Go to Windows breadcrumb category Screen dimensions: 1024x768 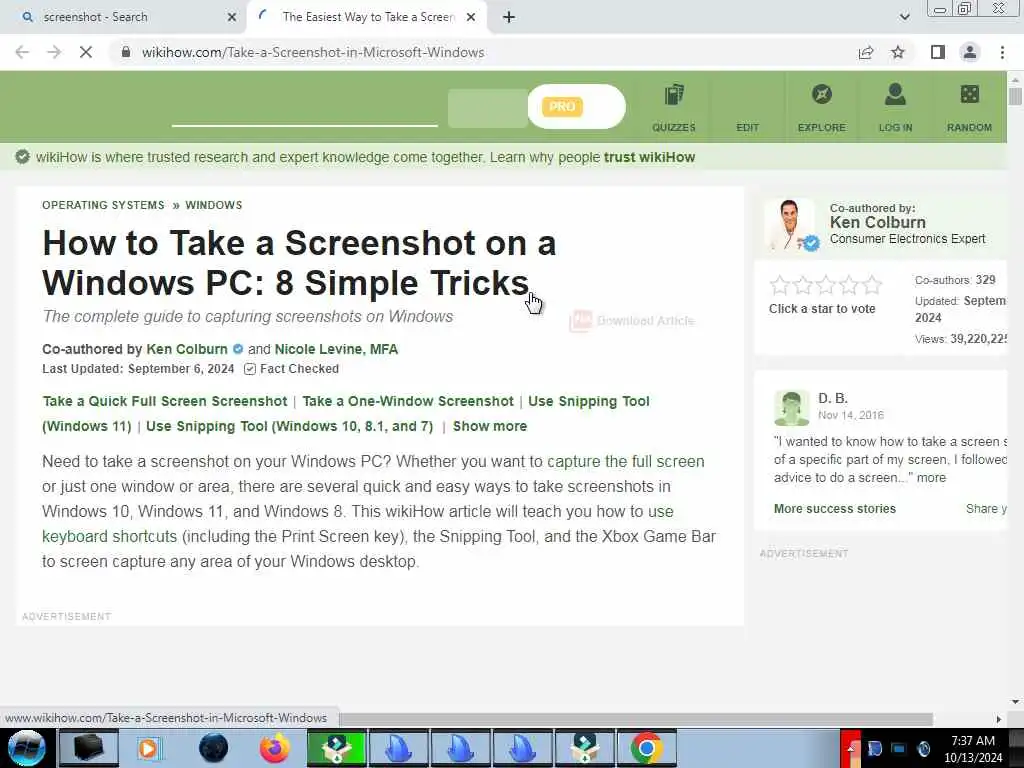pyautogui.click(x=214, y=205)
